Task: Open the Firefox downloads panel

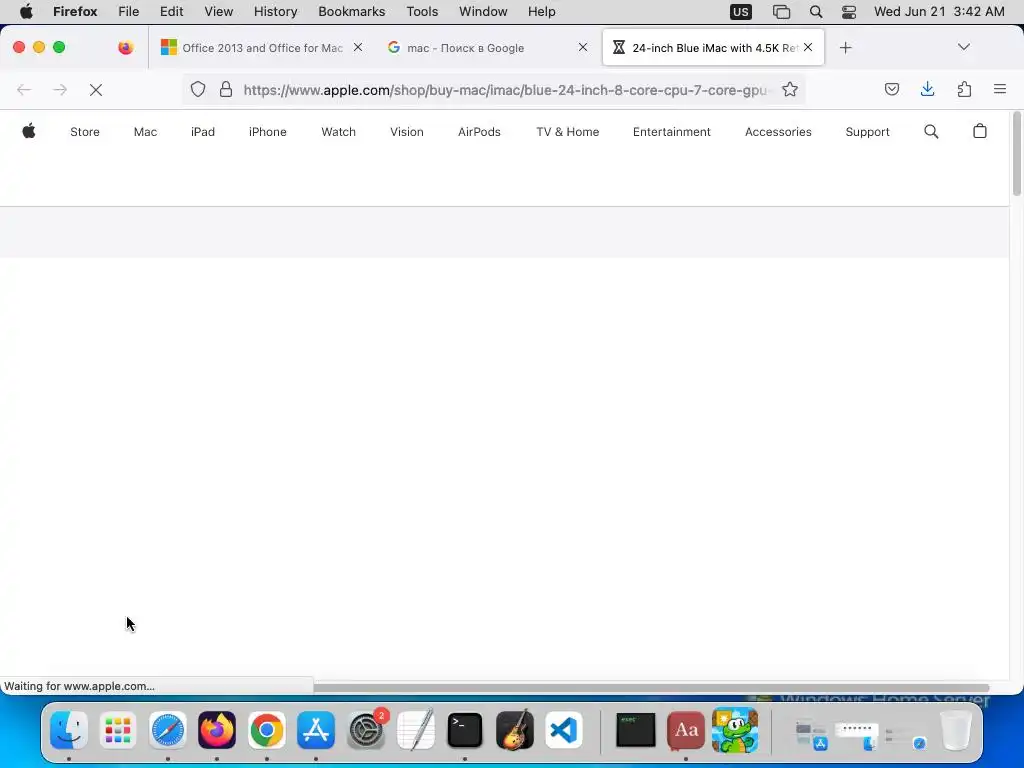Action: pyautogui.click(x=927, y=89)
